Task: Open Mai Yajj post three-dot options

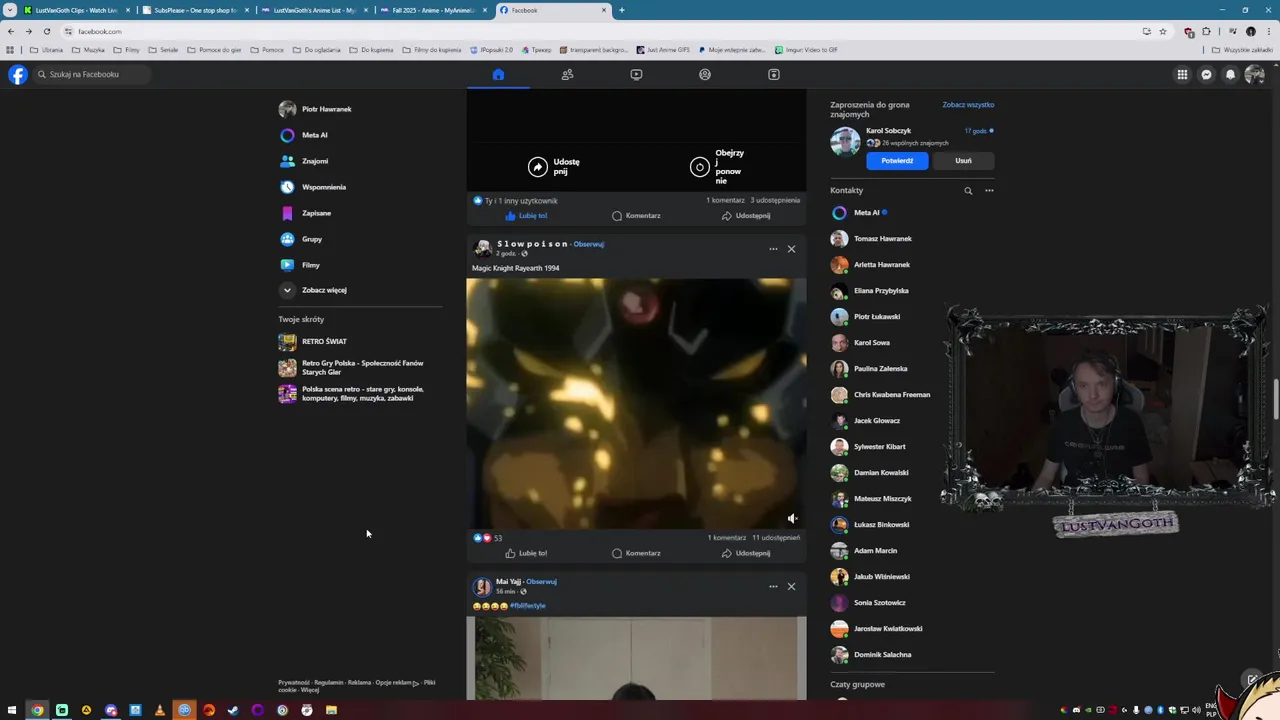Action: coord(773,586)
